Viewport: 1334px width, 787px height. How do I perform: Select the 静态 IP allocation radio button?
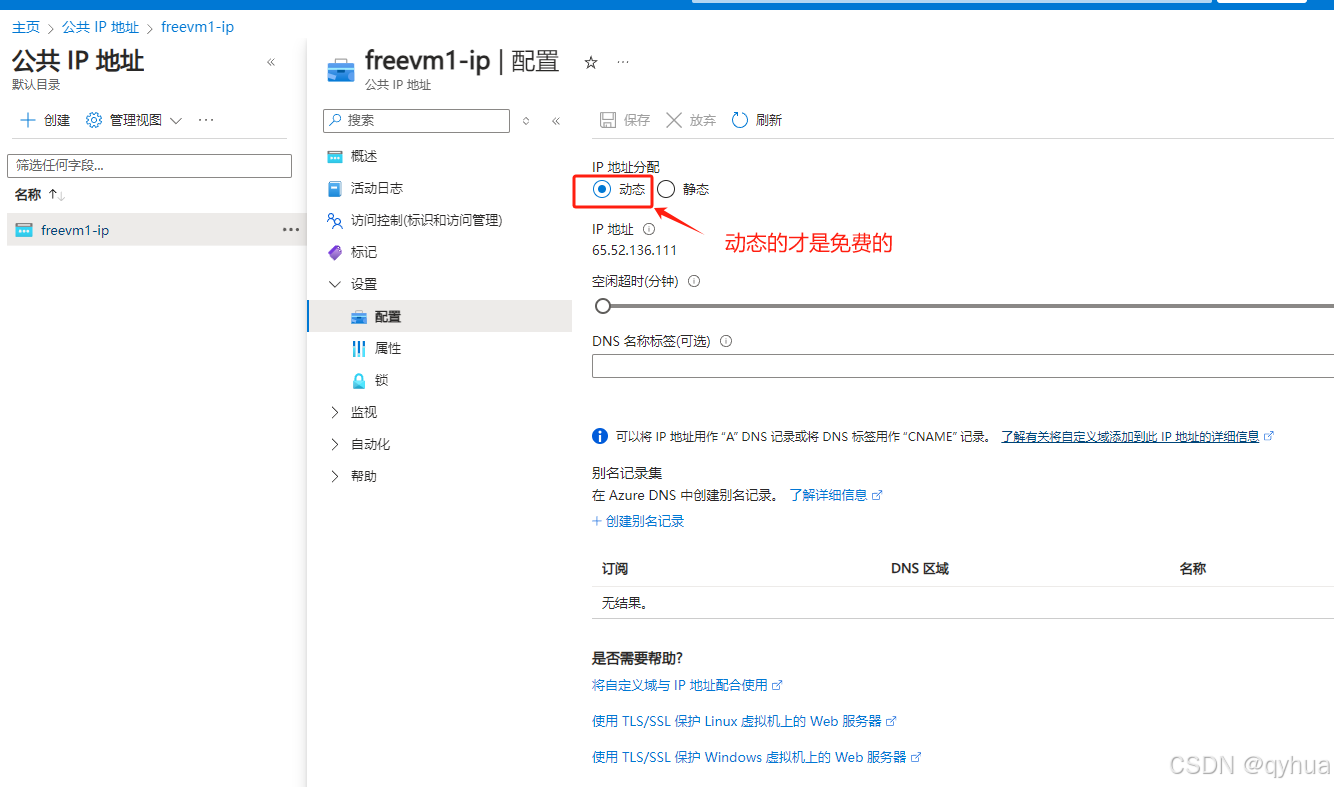(666, 189)
